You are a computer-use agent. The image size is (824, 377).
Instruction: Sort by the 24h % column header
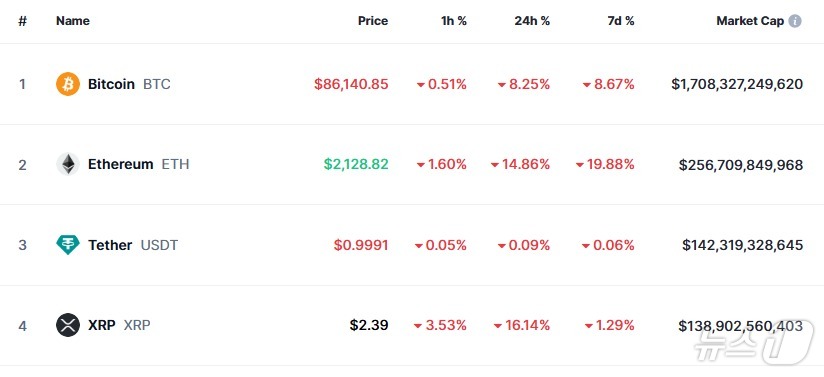(532, 21)
